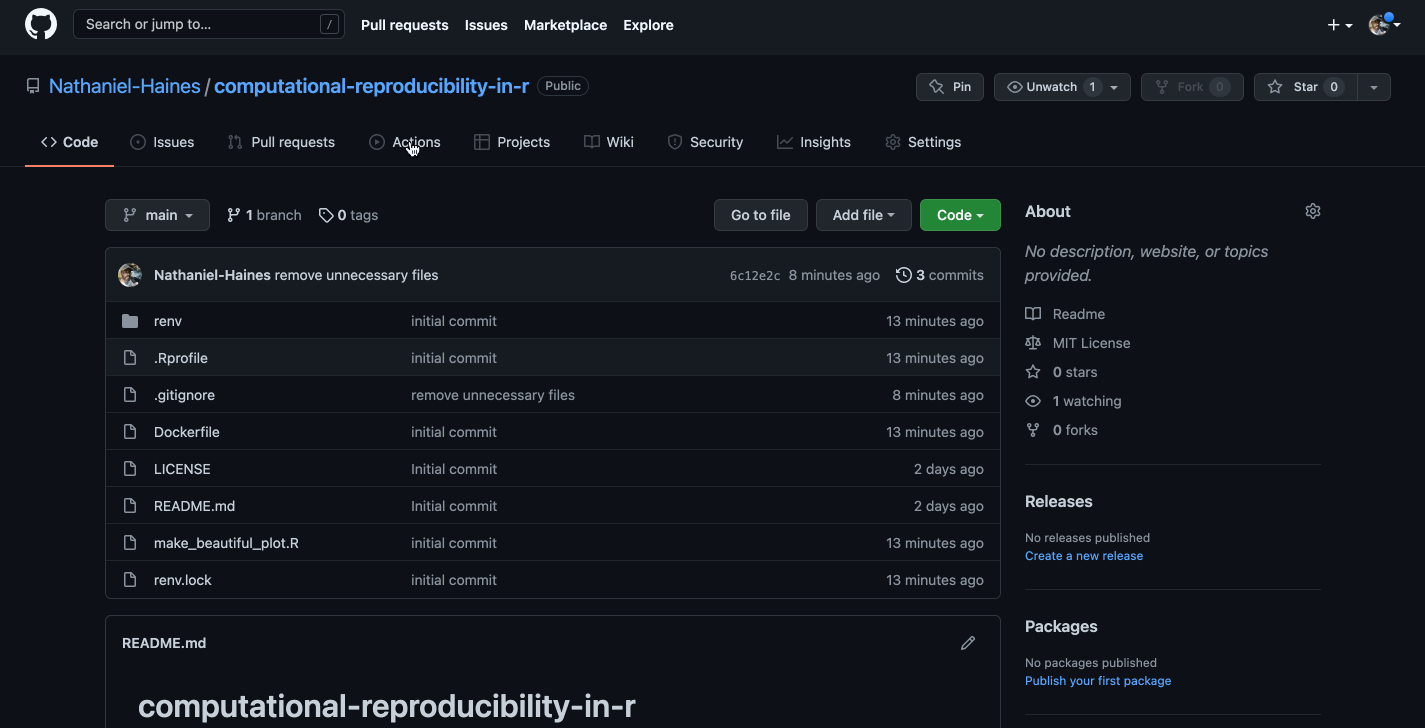Open the green Code clone dropdown
The width and height of the screenshot is (1425, 728).
[960, 215]
